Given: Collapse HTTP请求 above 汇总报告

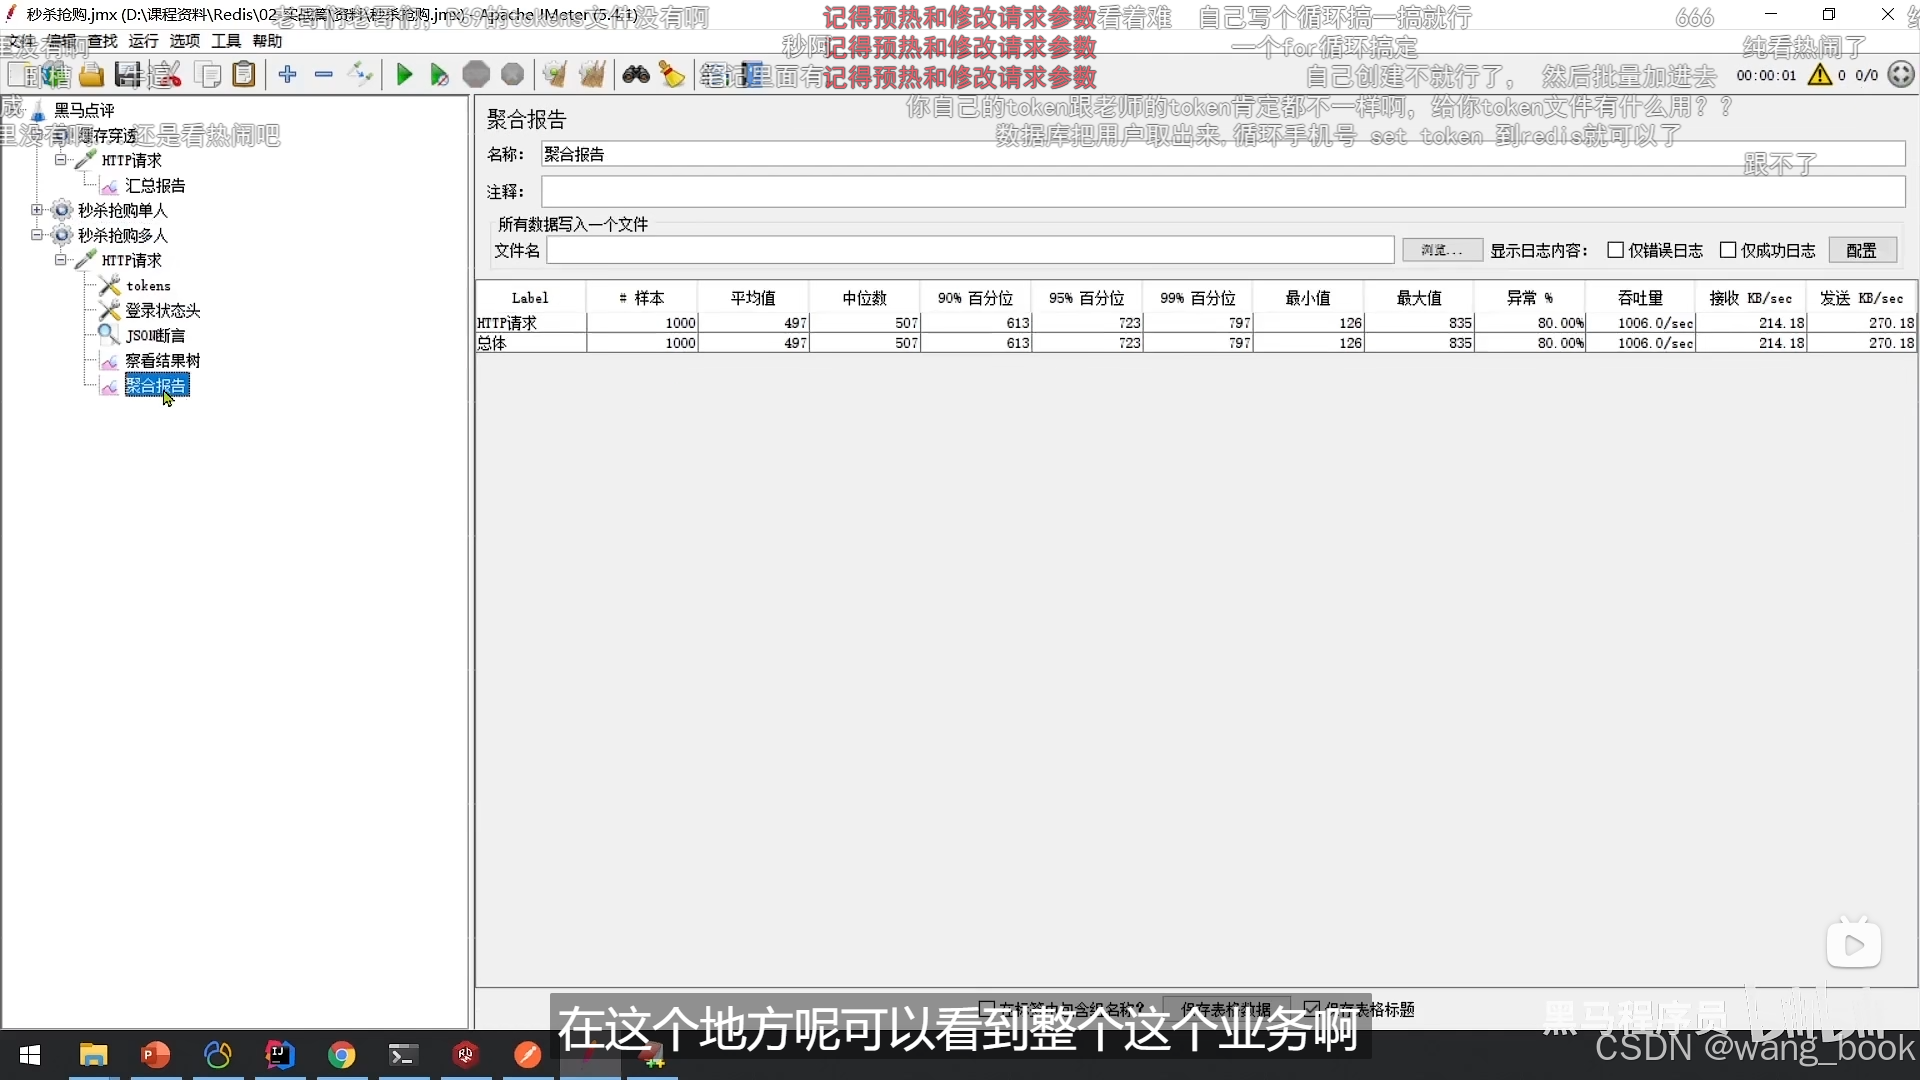Looking at the screenshot, I should point(61,160).
